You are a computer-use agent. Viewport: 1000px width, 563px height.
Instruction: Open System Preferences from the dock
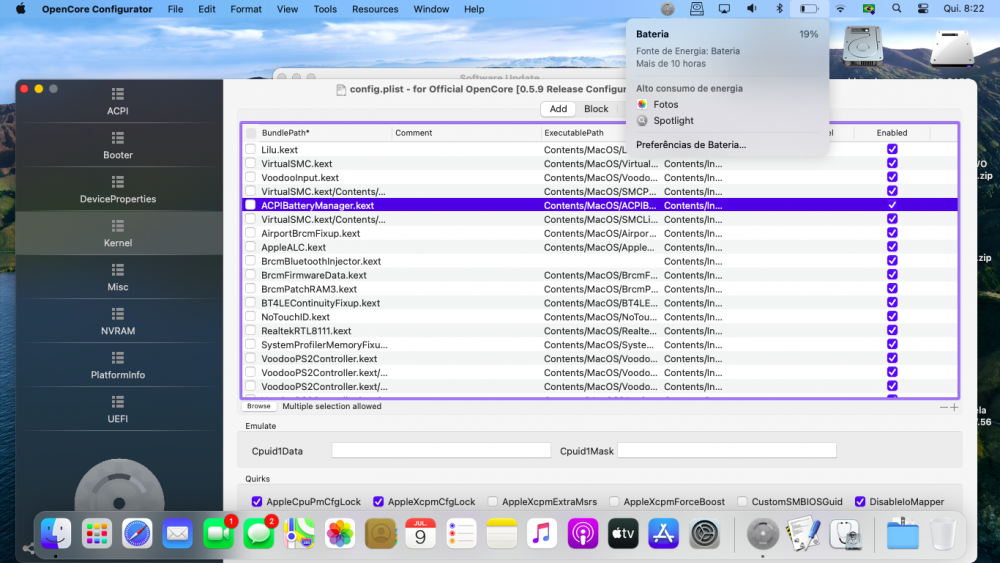pos(704,534)
